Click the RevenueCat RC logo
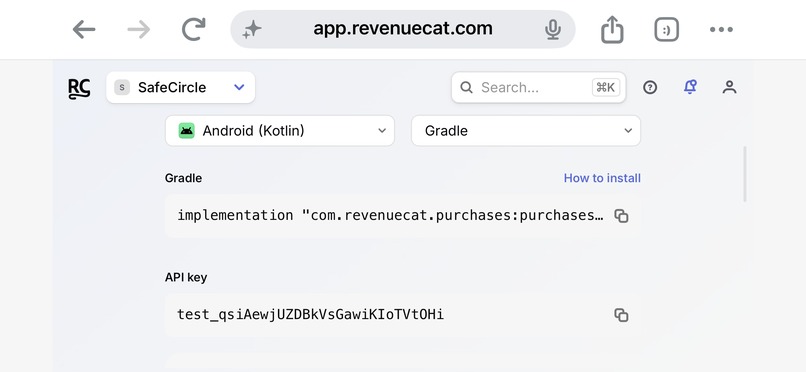This screenshot has height=372, width=806. 79,88
